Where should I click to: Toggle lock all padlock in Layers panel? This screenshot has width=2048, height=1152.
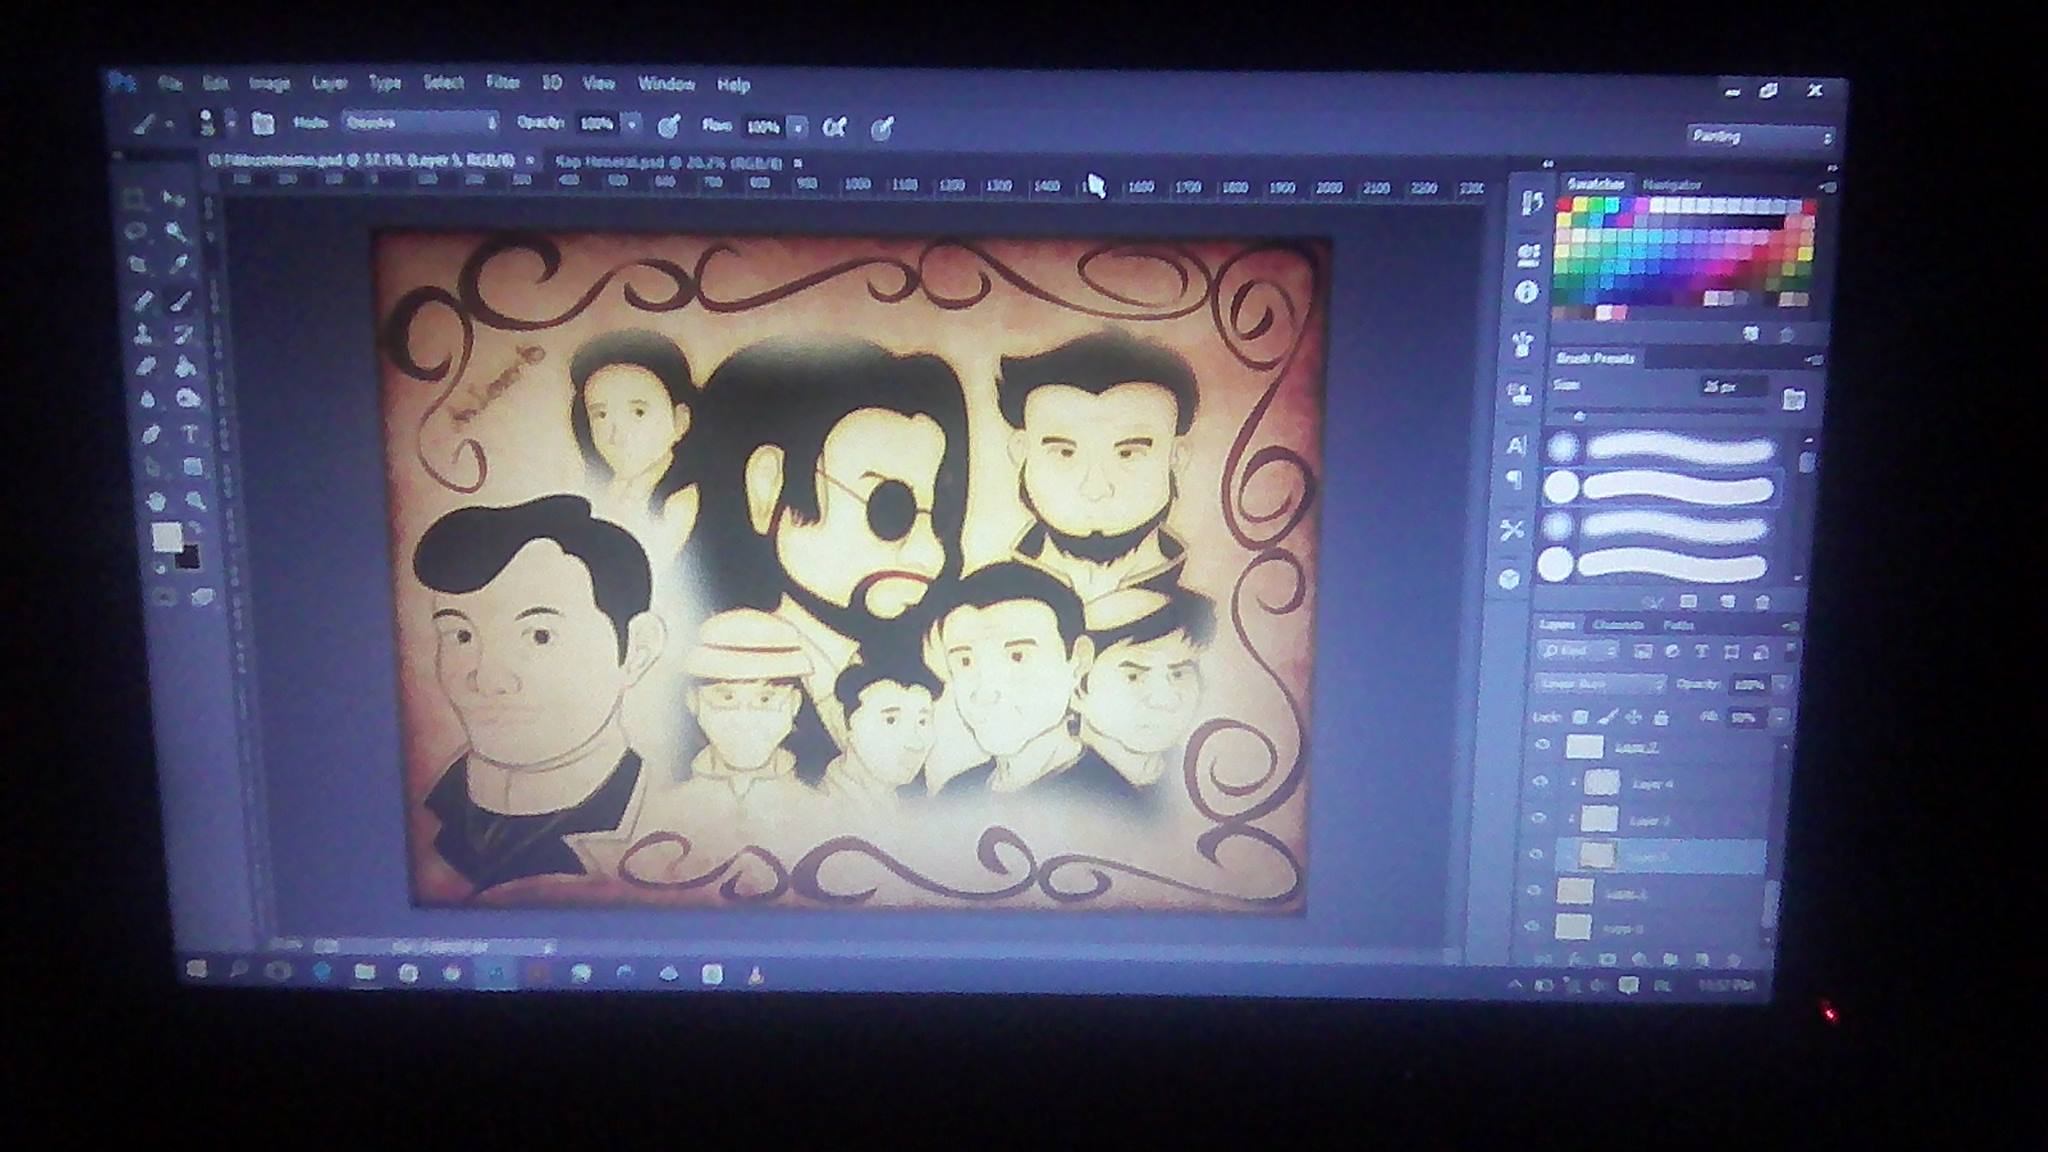click(1661, 717)
